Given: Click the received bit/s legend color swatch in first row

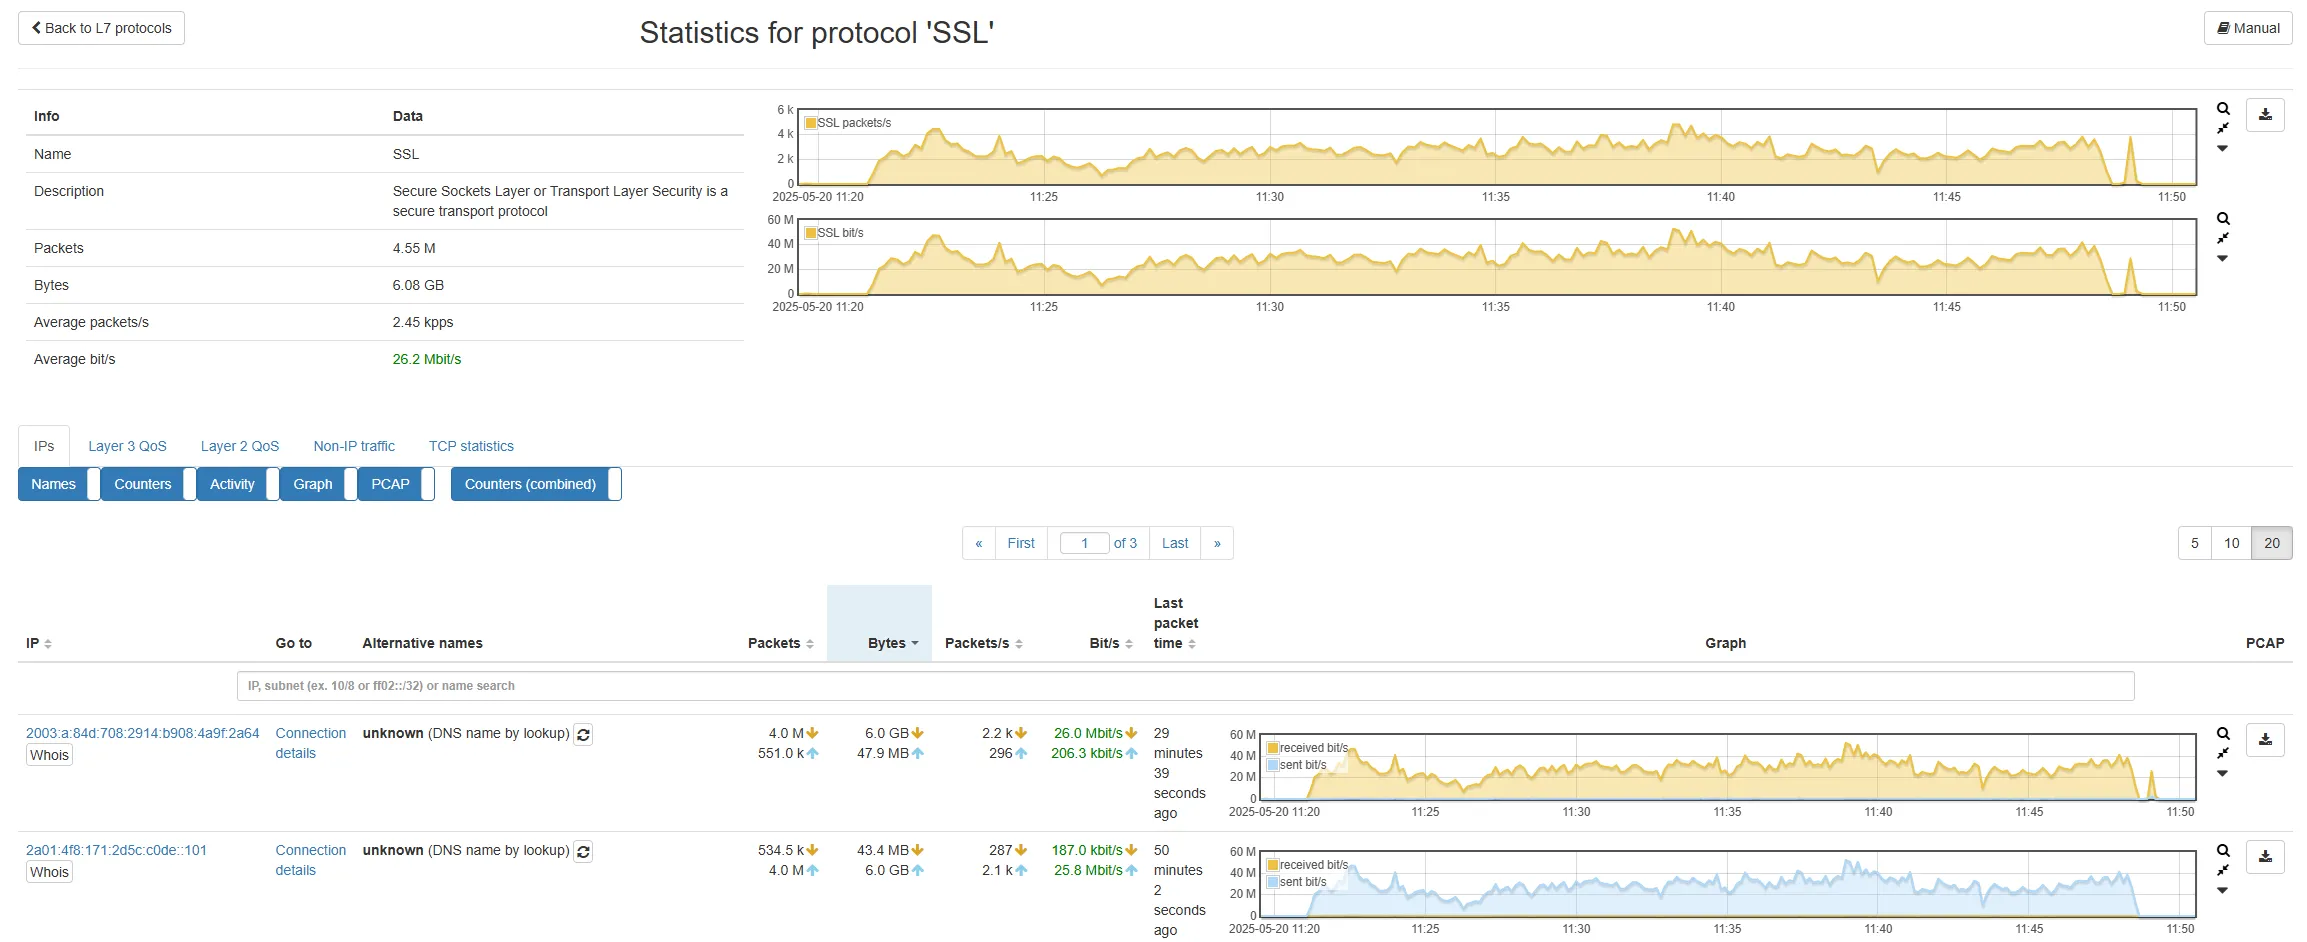Looking at the screenshot, I should (x=1273, y=748).
